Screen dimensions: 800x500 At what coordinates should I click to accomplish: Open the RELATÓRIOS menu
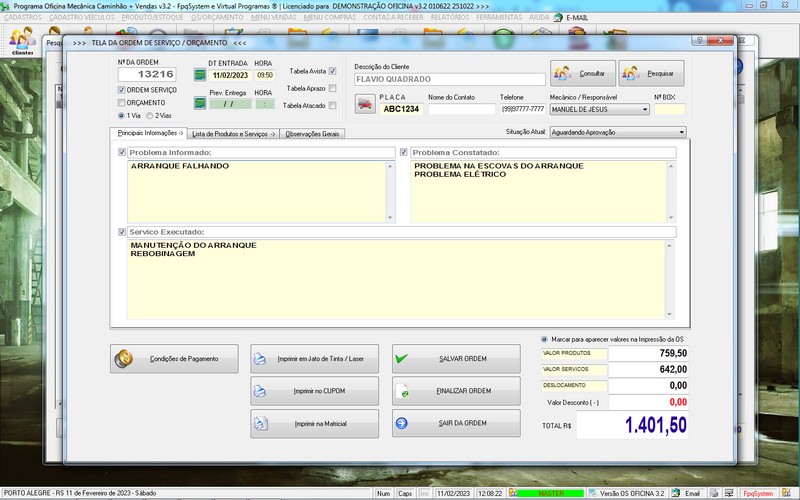[x=449, y=17]
